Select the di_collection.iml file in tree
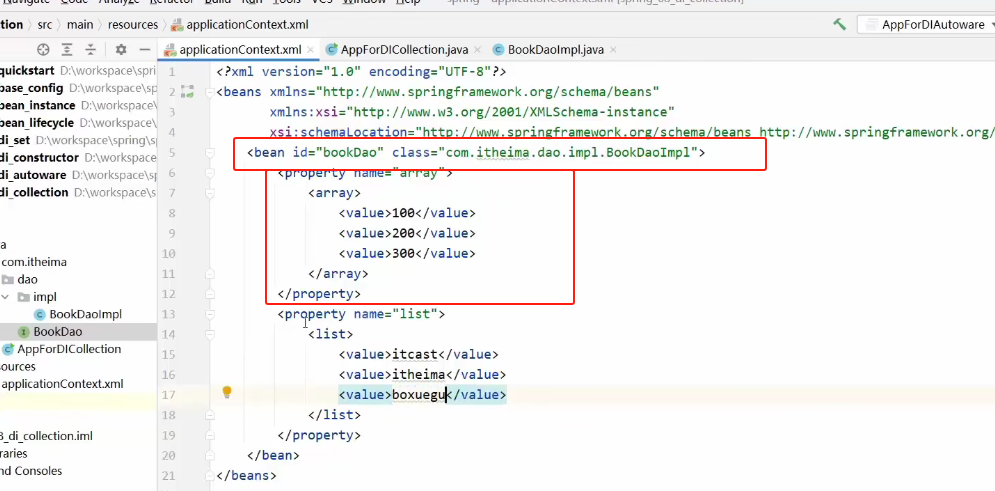This screenshot has height=491, width=995. (x=46, y=436)
